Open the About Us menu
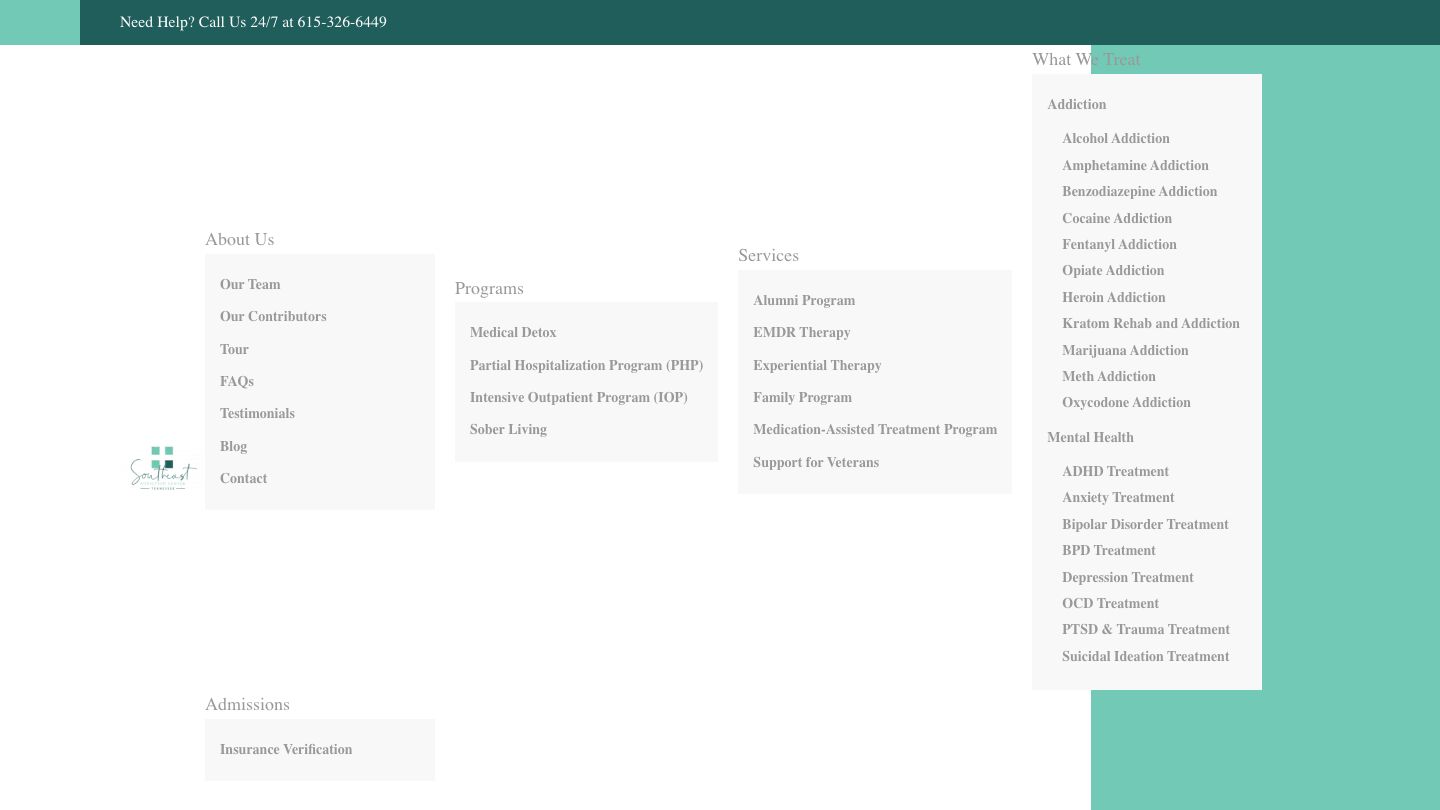The image size is (1440, 810). (239, 239)
